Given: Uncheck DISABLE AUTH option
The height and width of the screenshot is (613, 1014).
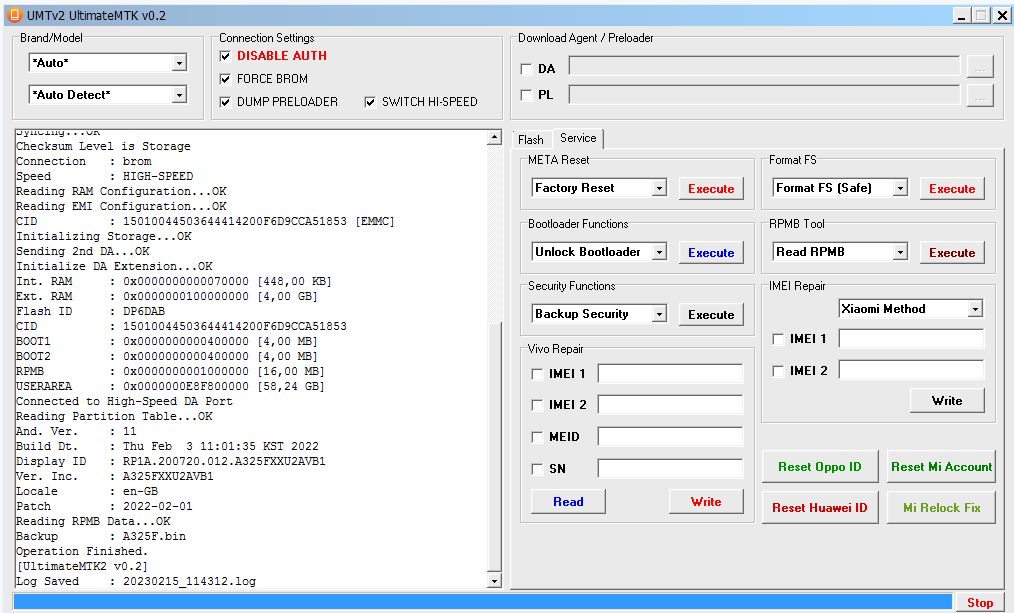Looking at the screenshot, I should [x=225, y=56].
